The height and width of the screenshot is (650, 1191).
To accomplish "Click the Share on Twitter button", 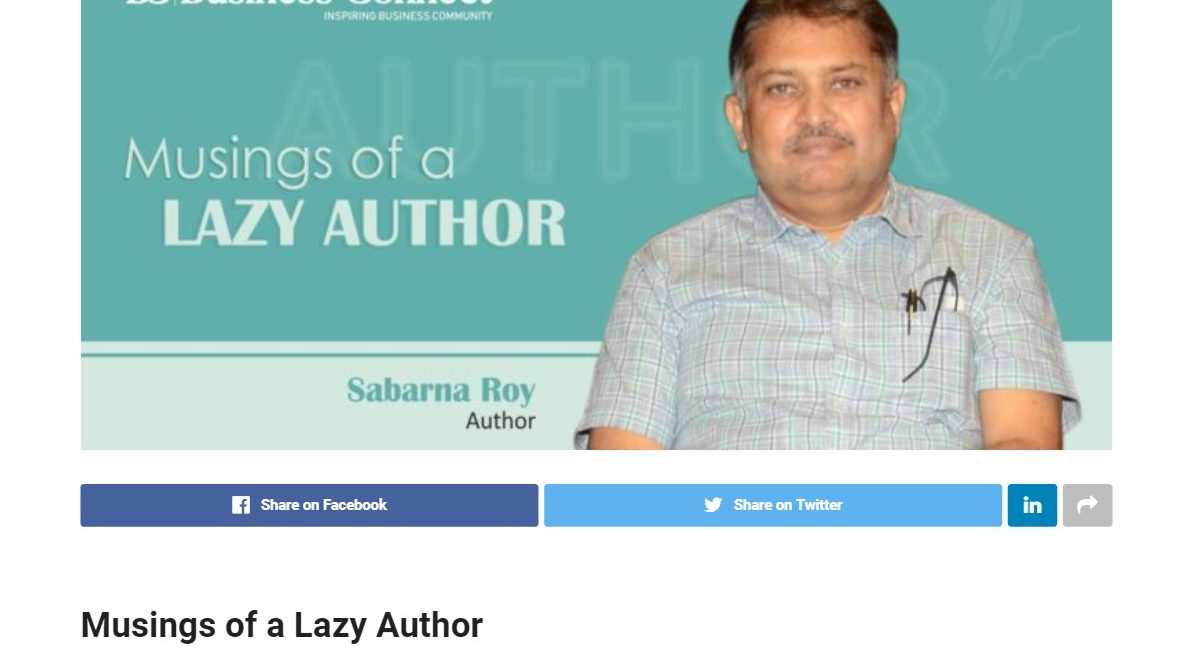I will (x=772, y=505).
